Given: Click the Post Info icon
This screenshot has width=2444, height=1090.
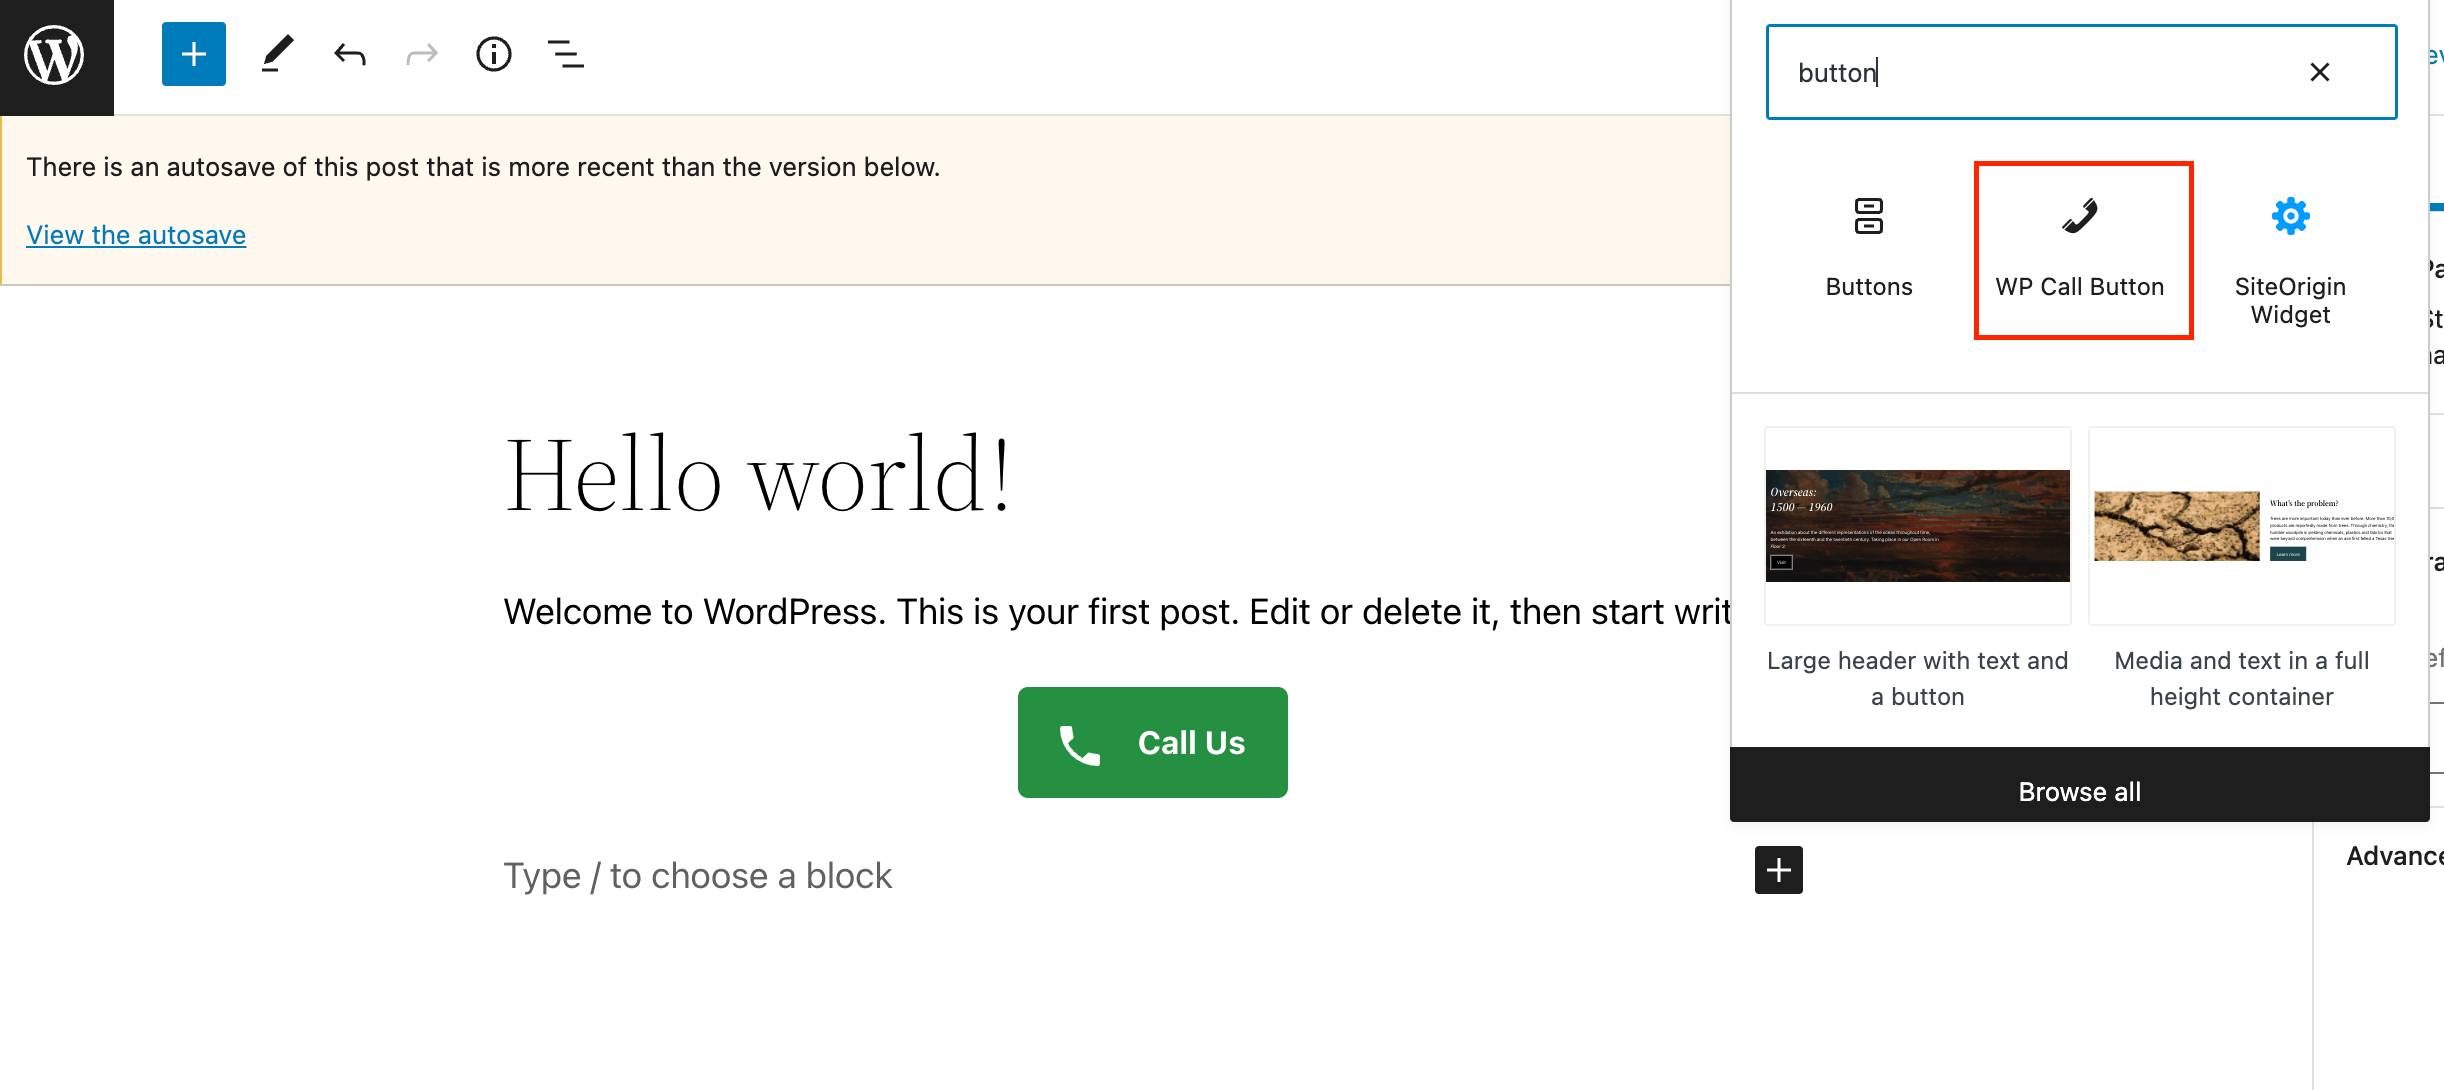Looking at the screenshot, I should pyautogui.click(x=493, y=53).
